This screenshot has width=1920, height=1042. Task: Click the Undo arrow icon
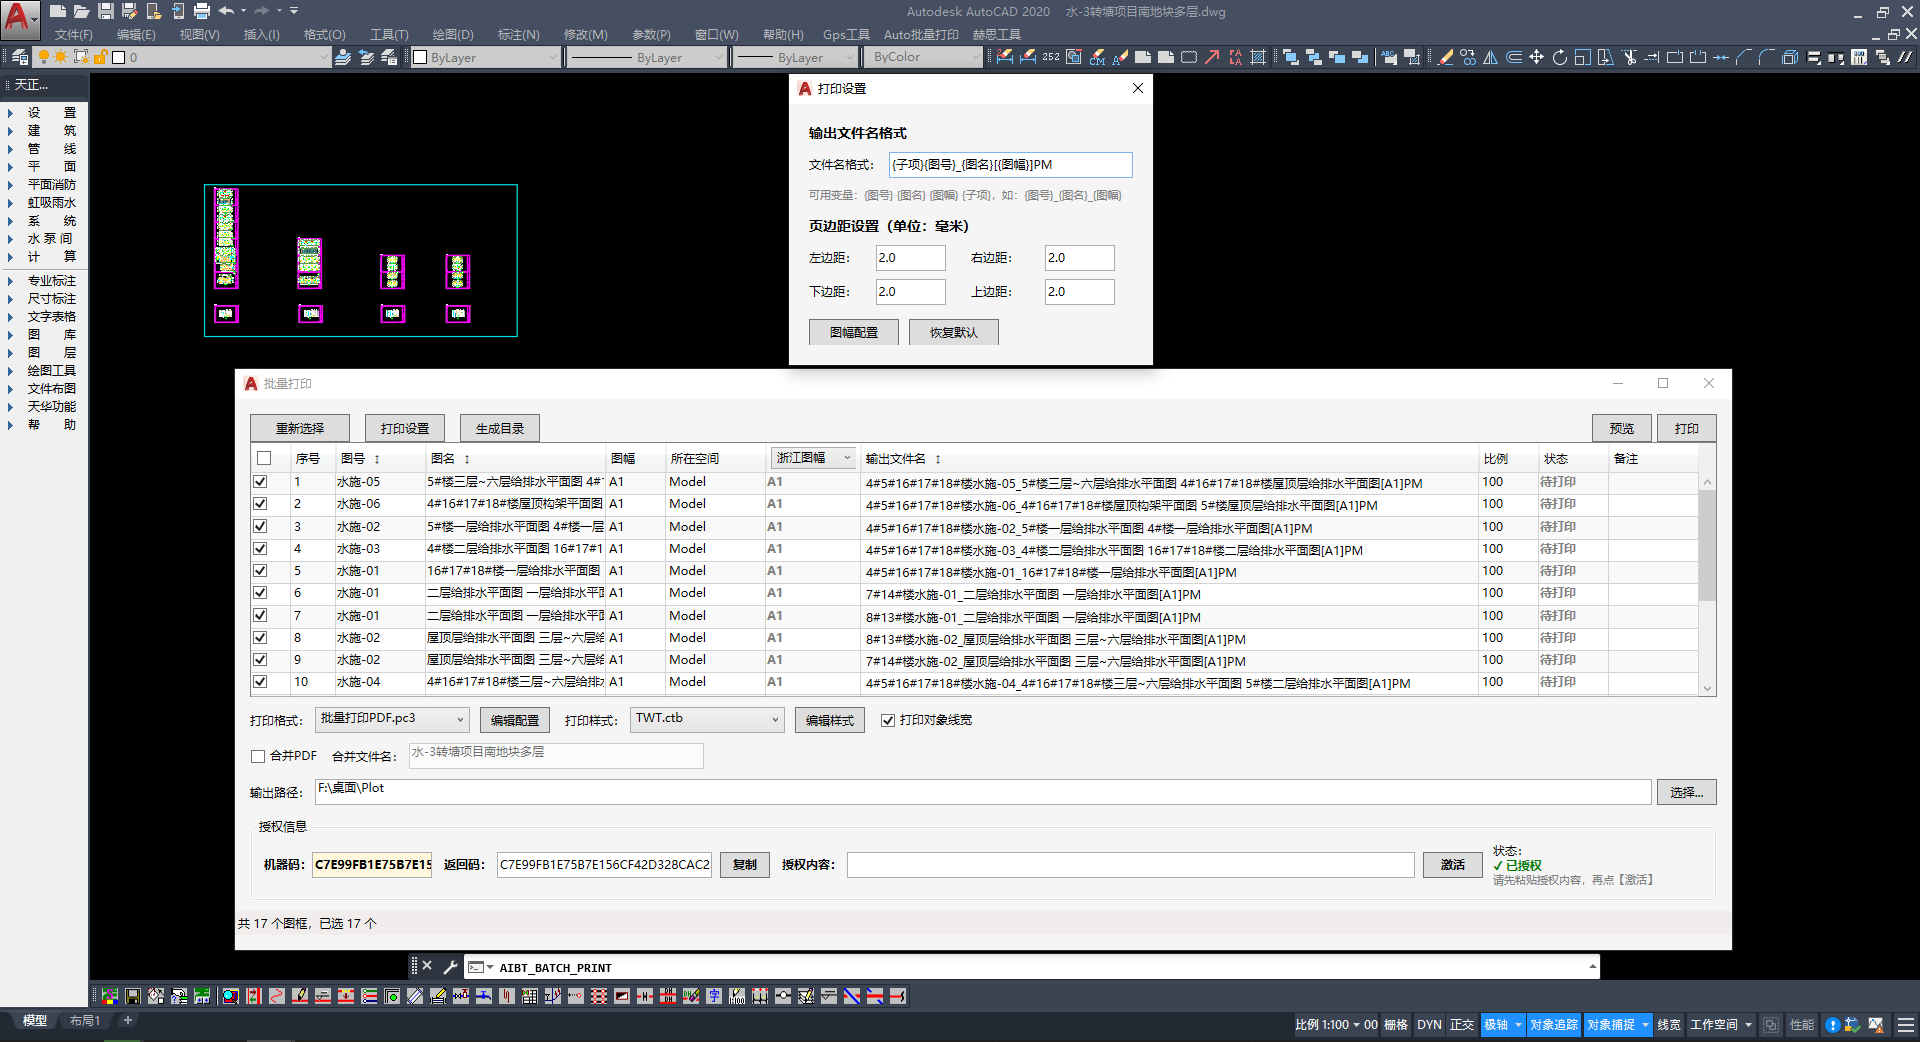coord(226,11)
